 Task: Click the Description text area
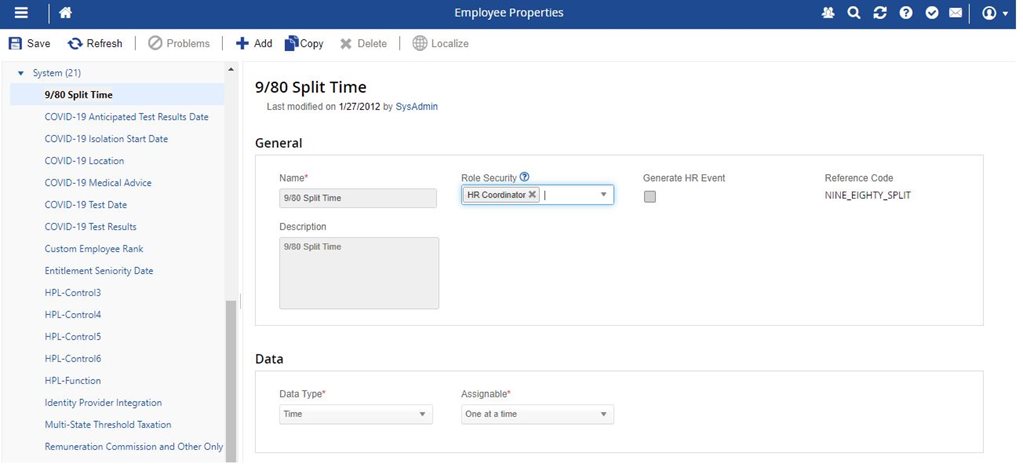point(359,273)
